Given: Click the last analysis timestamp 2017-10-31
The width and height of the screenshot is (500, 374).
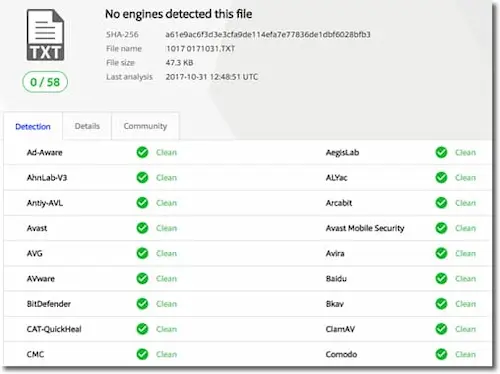Looking at the screenshot, I should [212, 77].
